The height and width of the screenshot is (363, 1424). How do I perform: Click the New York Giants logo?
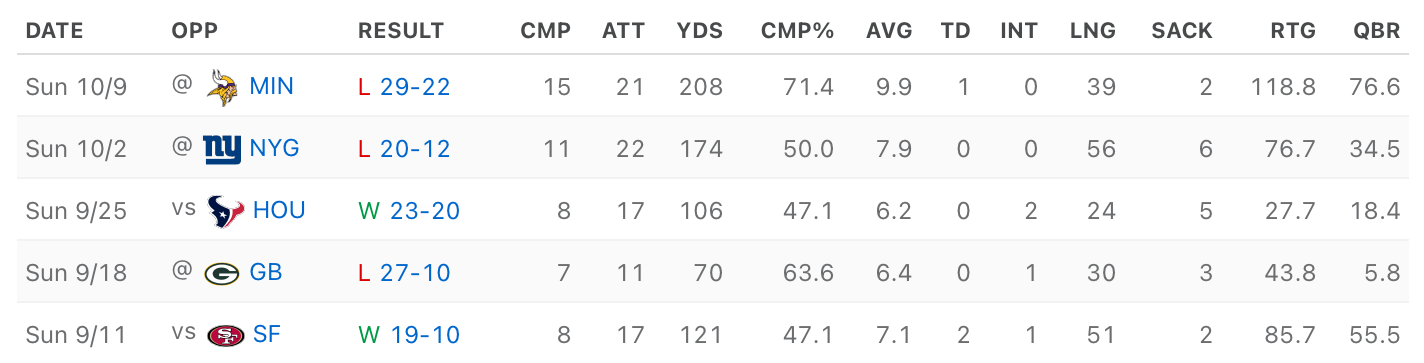[x=222, y=149]
